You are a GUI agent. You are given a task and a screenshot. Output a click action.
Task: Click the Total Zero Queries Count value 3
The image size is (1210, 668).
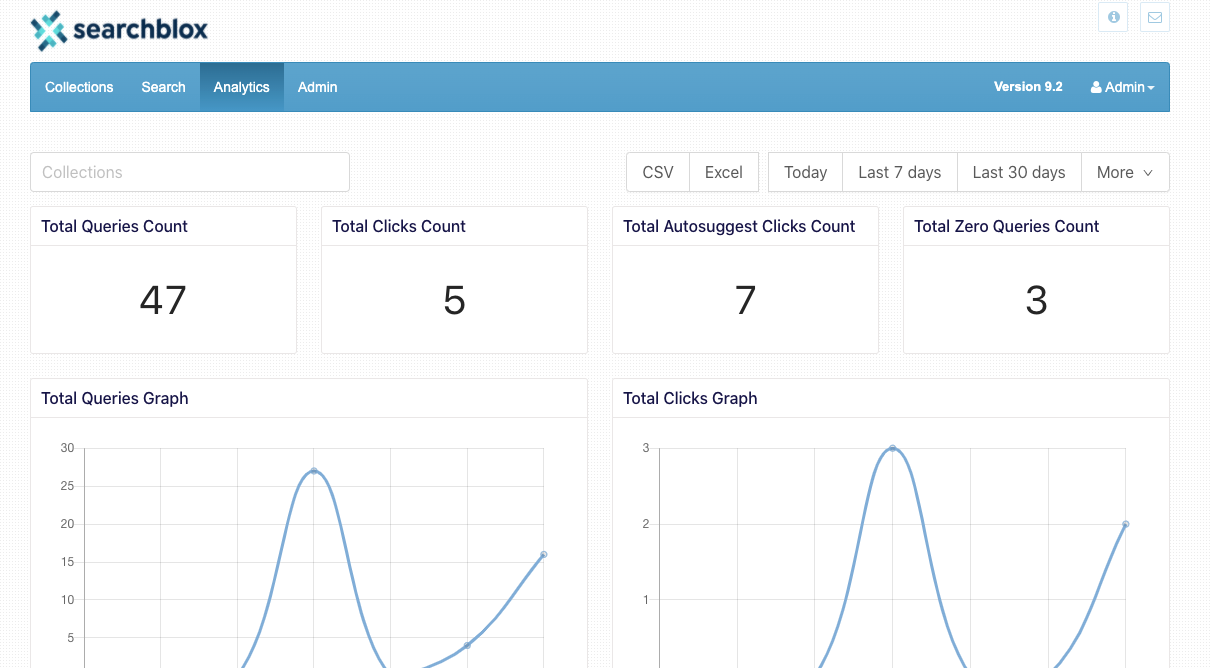click(x=1036, y=300)
